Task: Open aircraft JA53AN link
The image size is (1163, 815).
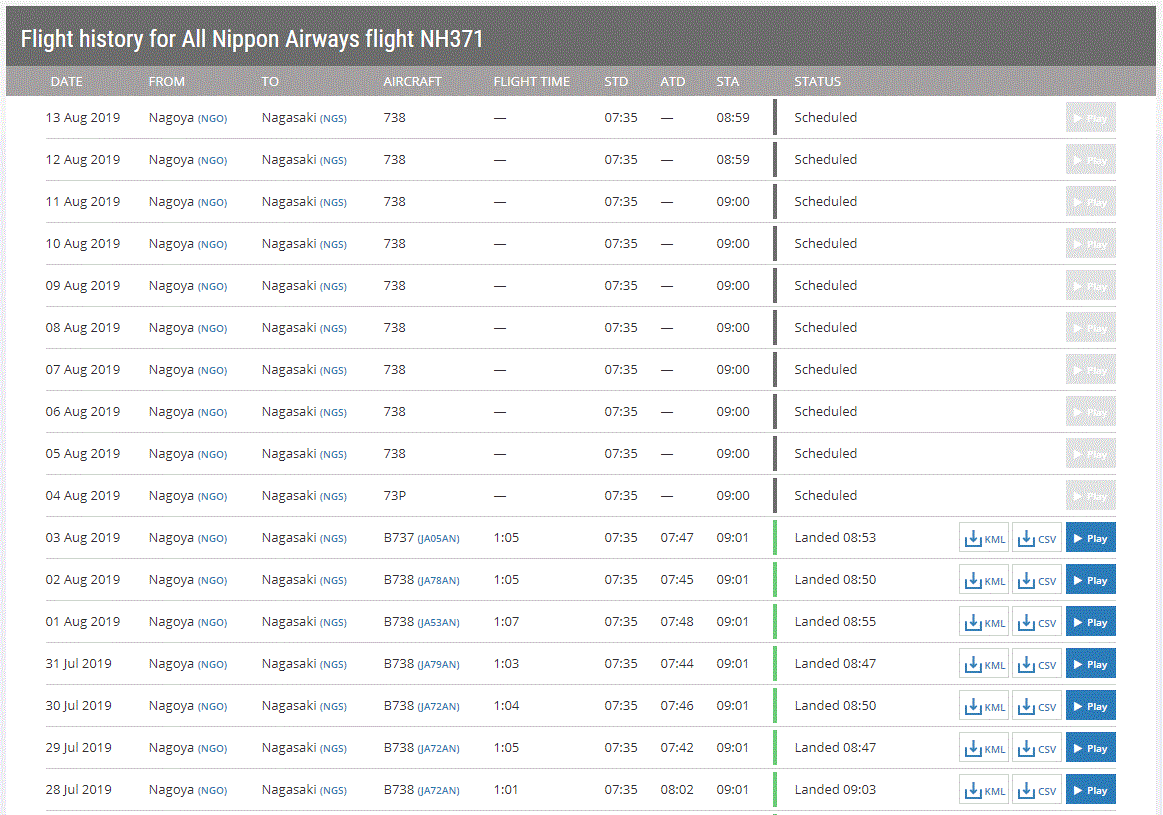Action: click(438, 623)
